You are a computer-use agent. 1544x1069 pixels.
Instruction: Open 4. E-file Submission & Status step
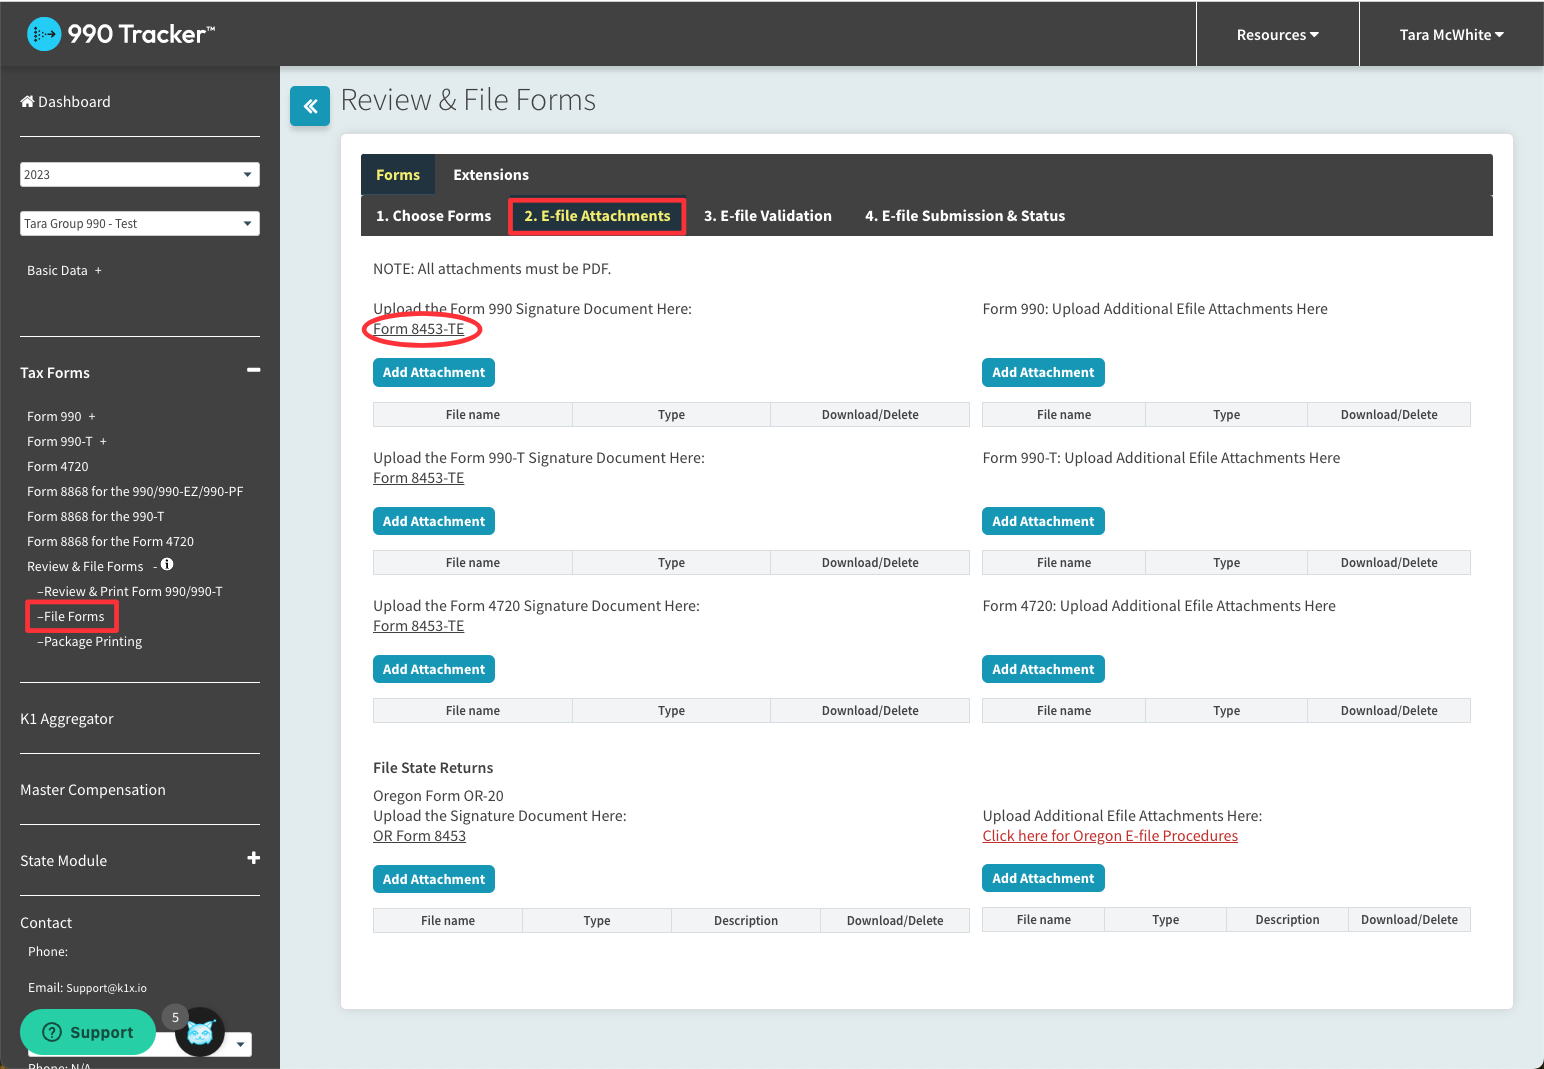(964, 216)
